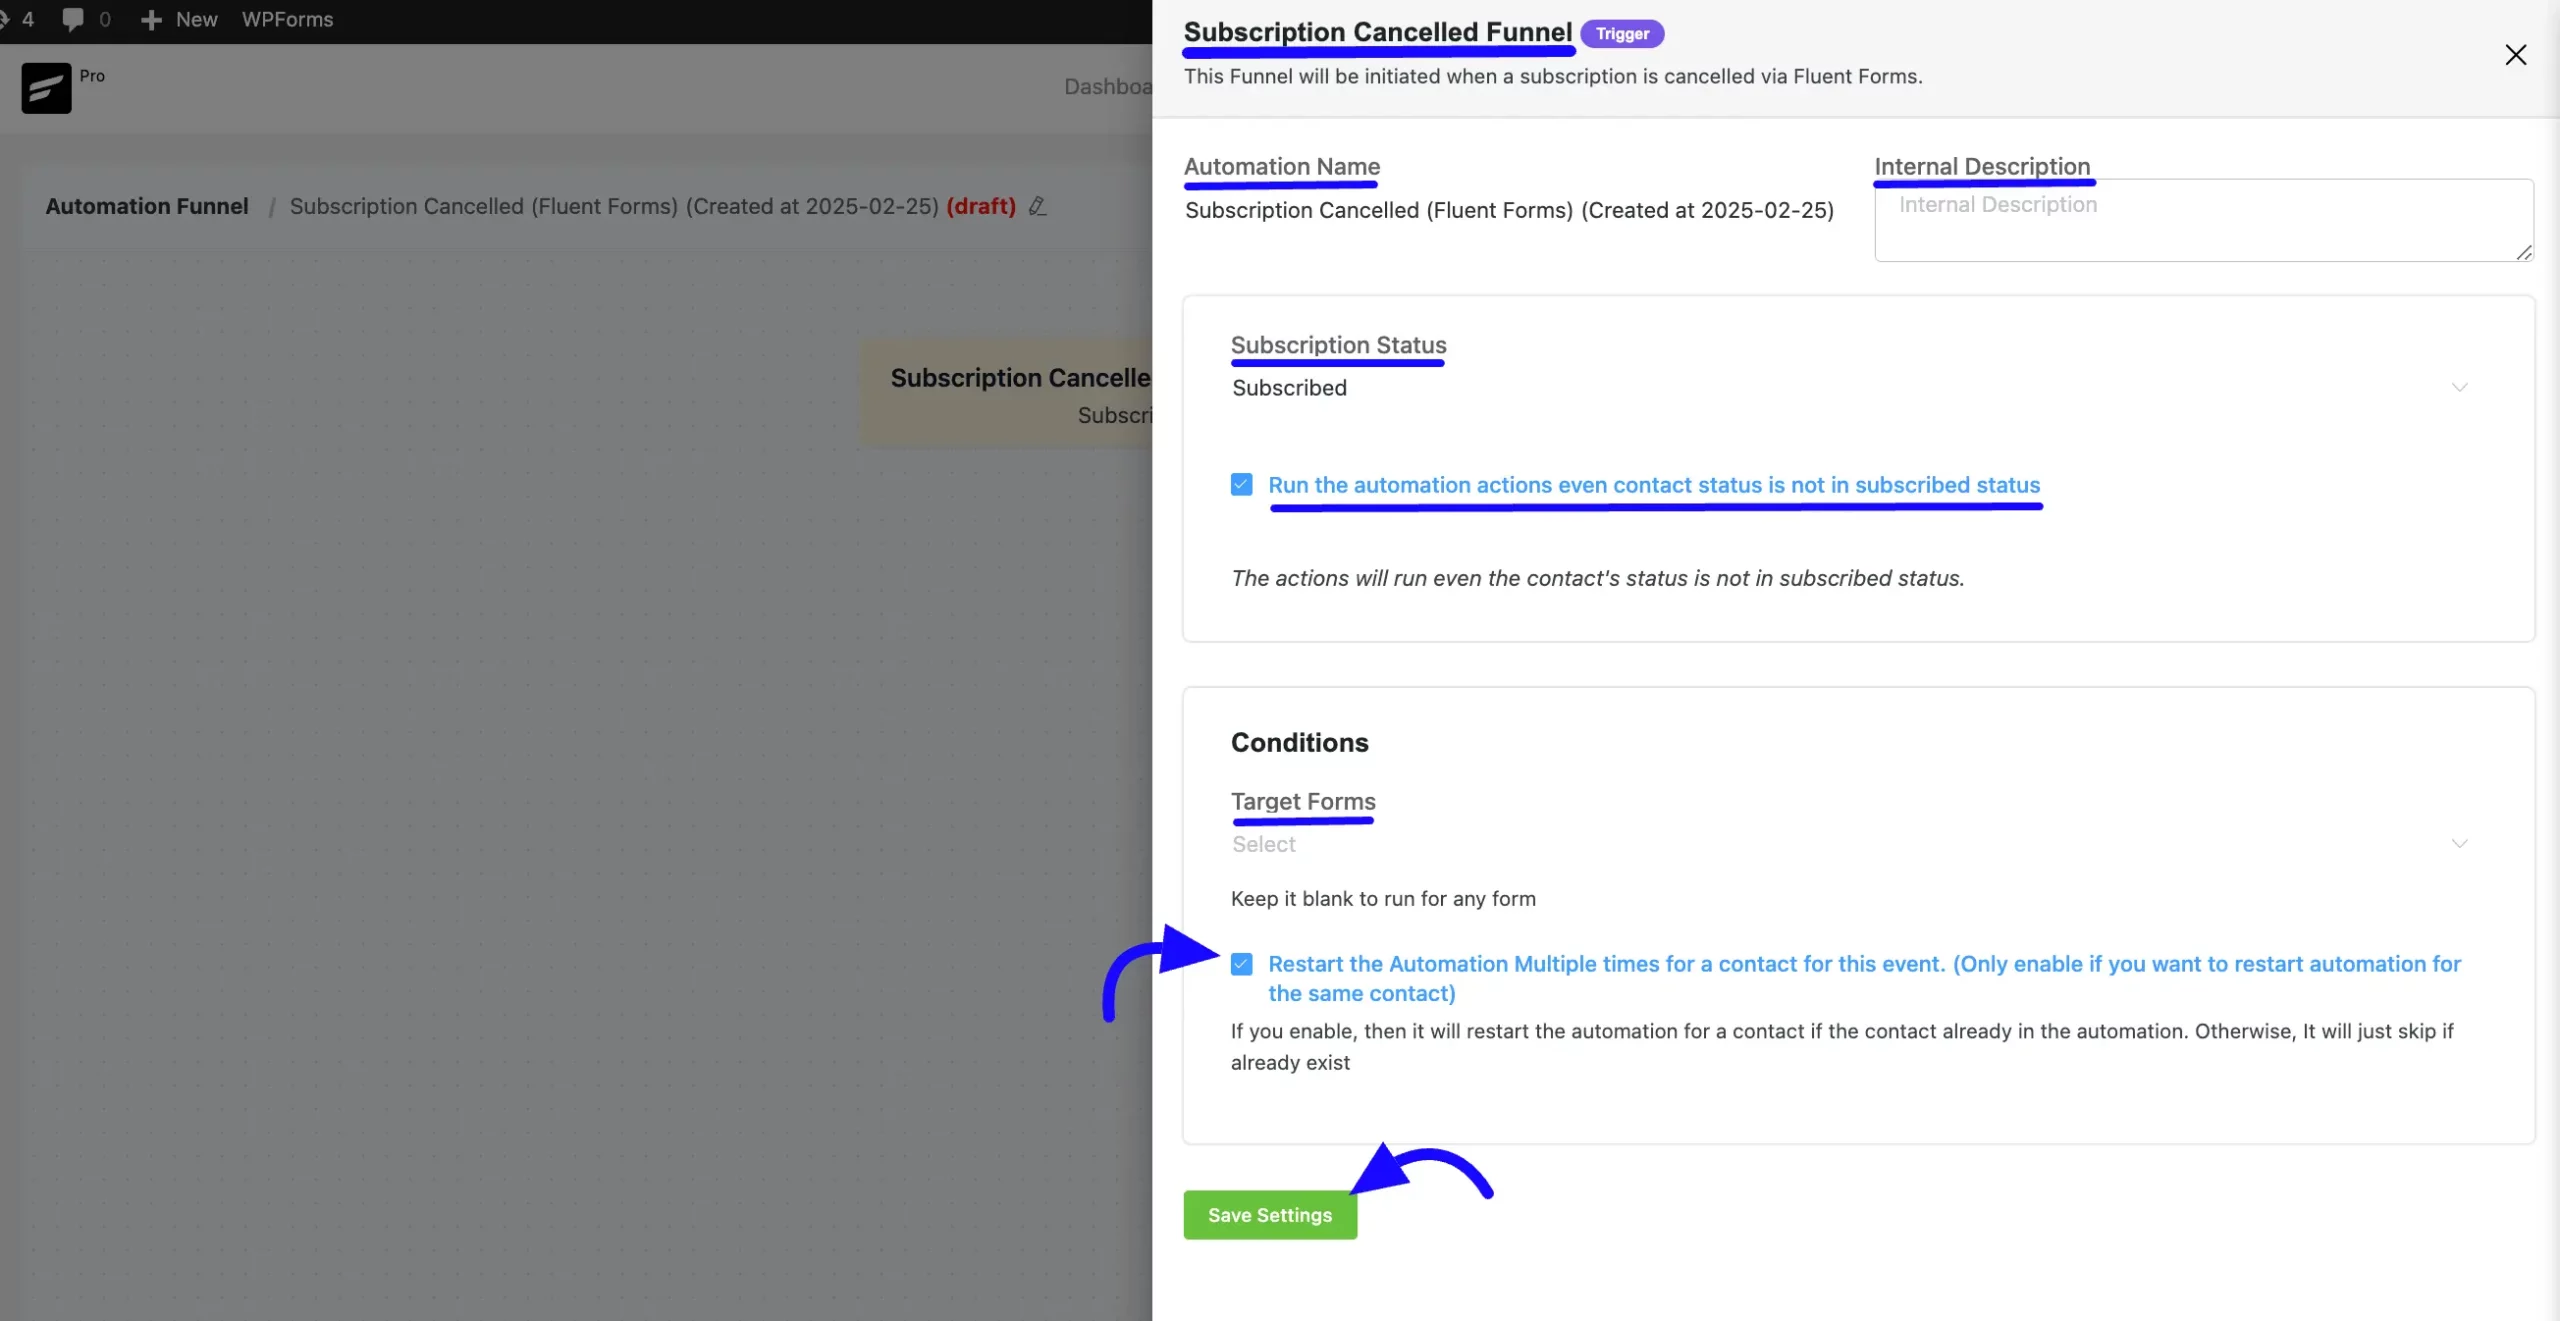
Task: Click the pencil edit icon next to draft
Action: [x=1038, y=206]
